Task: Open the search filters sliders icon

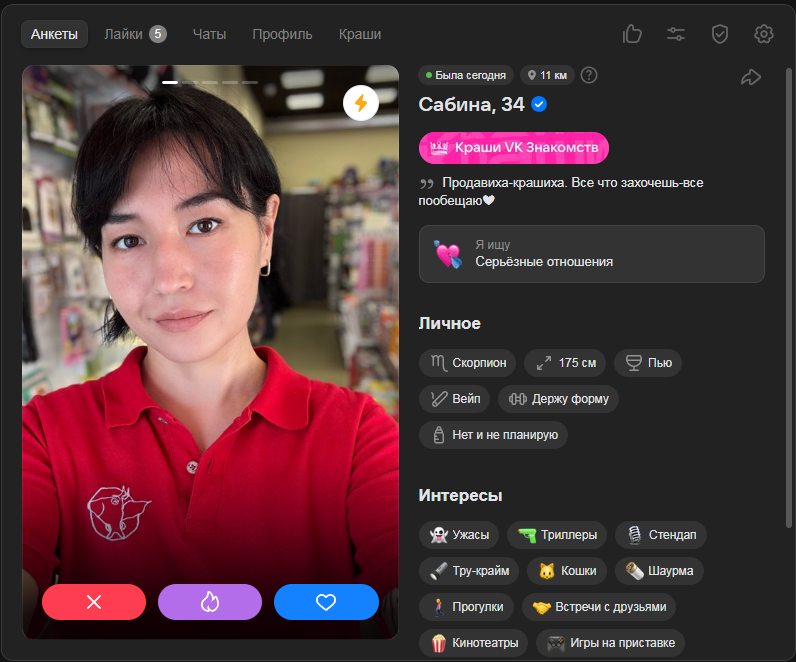Action: (676, 34)
